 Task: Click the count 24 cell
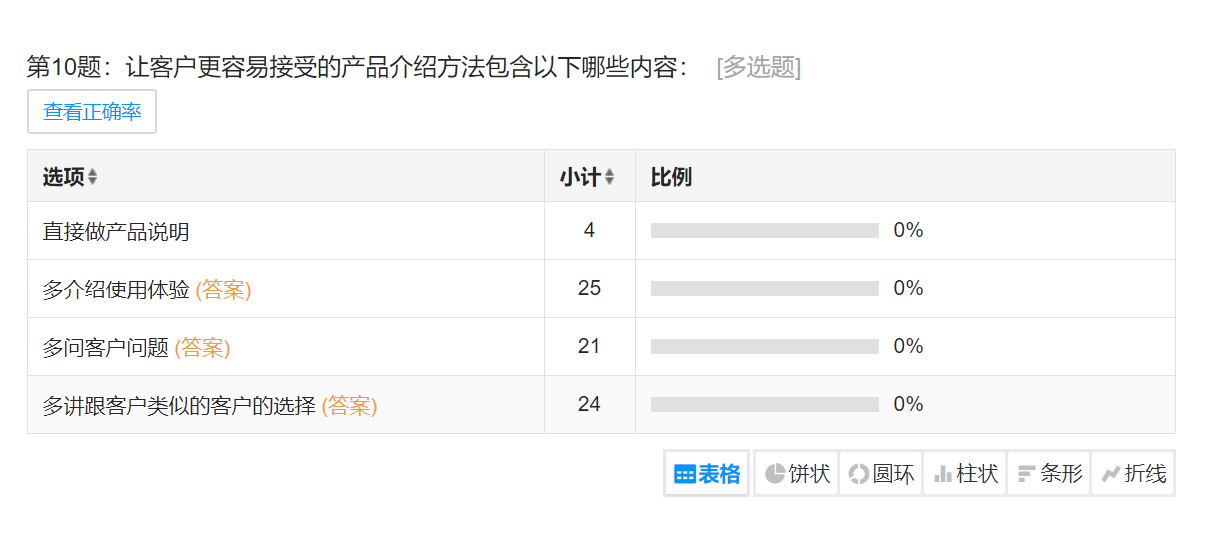[x=589, y=404]
